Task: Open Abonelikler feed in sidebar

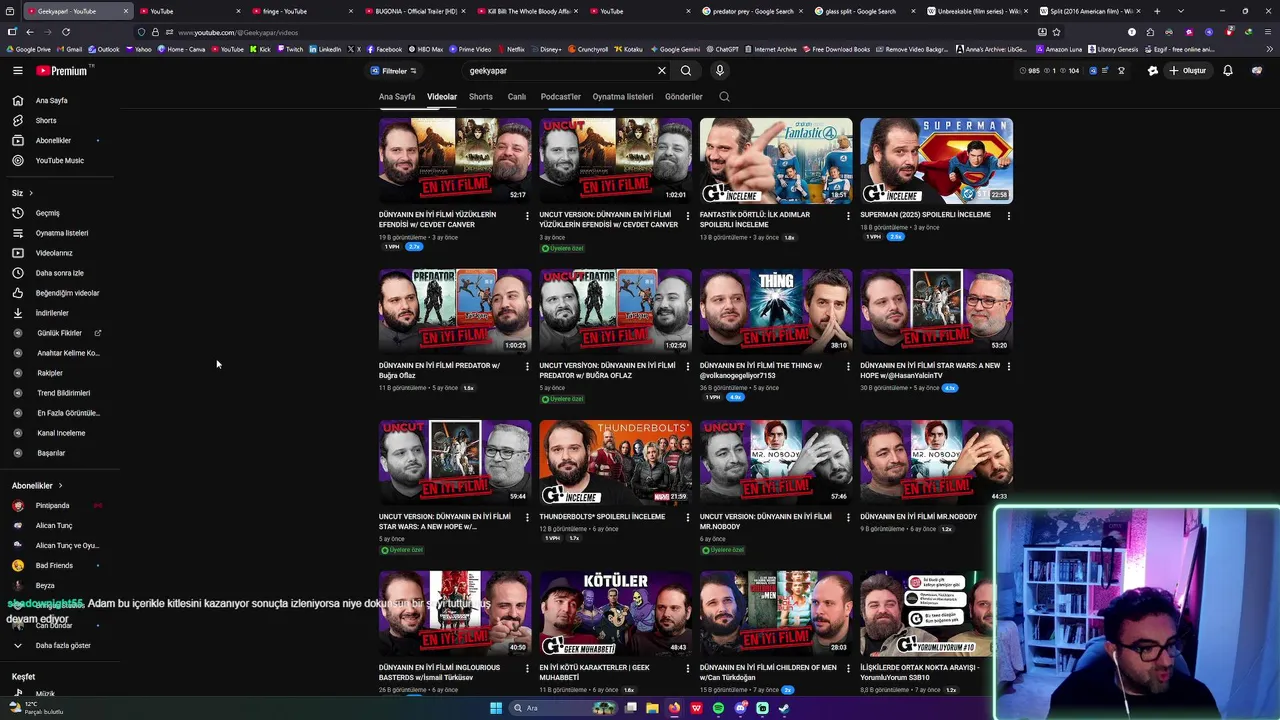Action: (53, 140)
